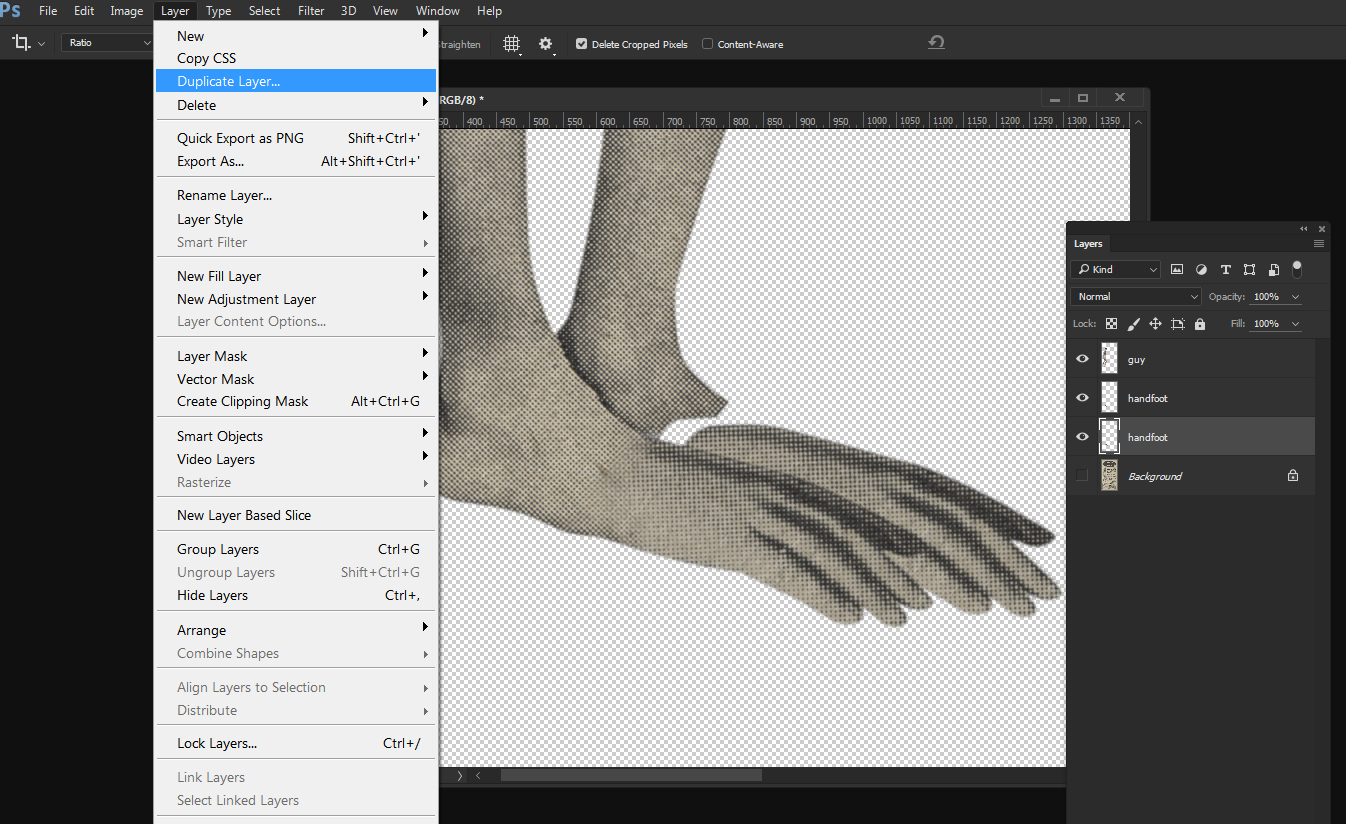Viewport: 1346px width, 824px height.
Task: Click the adjustment layer filter icon
Action: click(x=1201, y=270)
